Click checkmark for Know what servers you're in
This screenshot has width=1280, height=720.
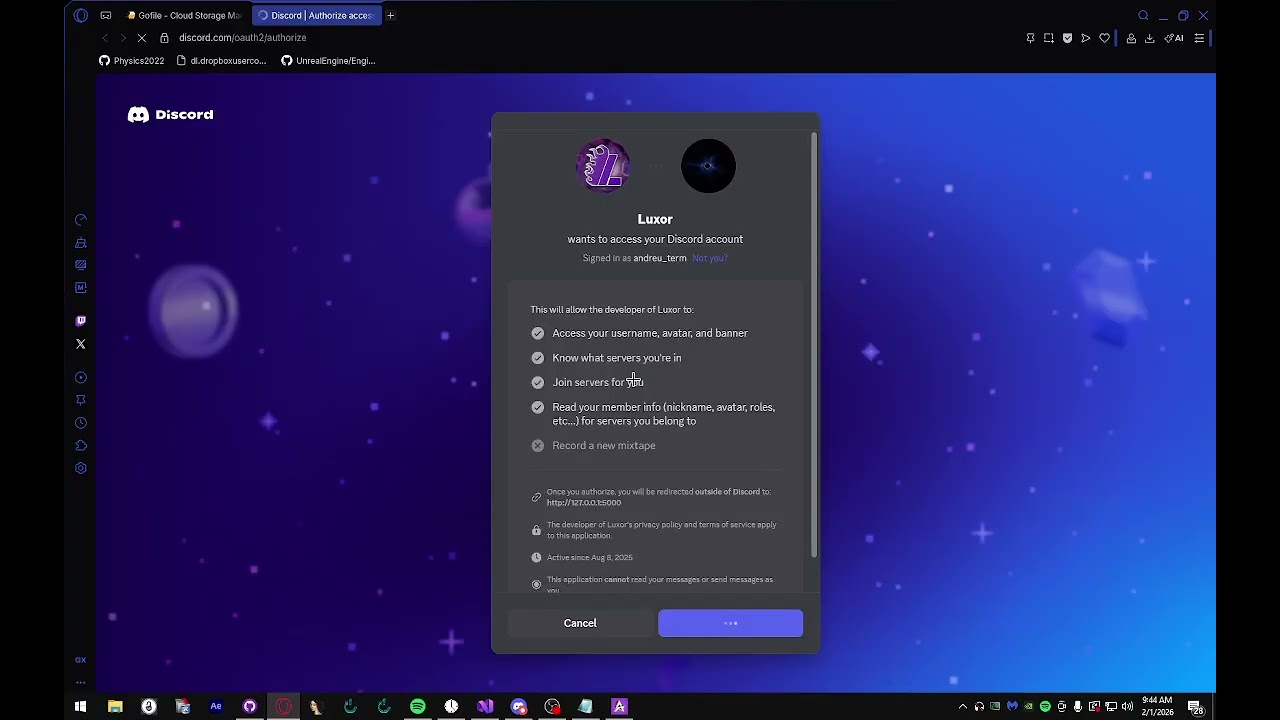[538, 358]
